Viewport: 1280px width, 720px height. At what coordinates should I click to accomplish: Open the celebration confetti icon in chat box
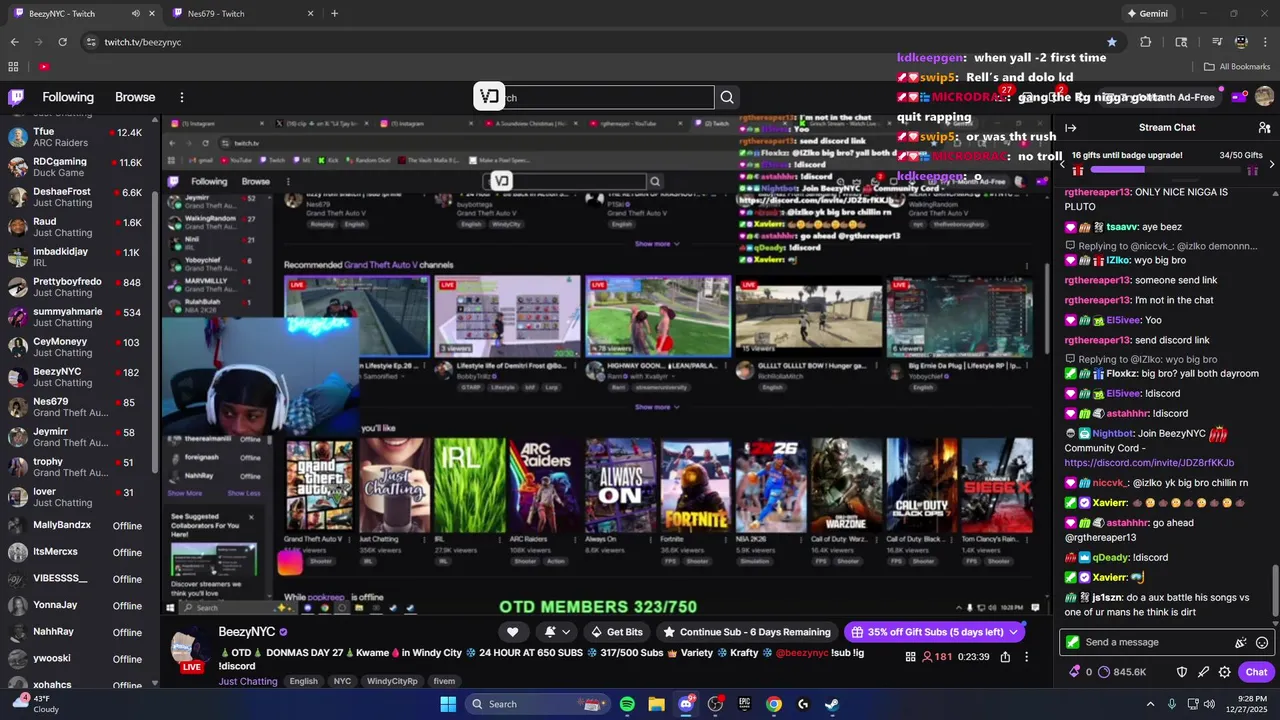click(1241, 642)
